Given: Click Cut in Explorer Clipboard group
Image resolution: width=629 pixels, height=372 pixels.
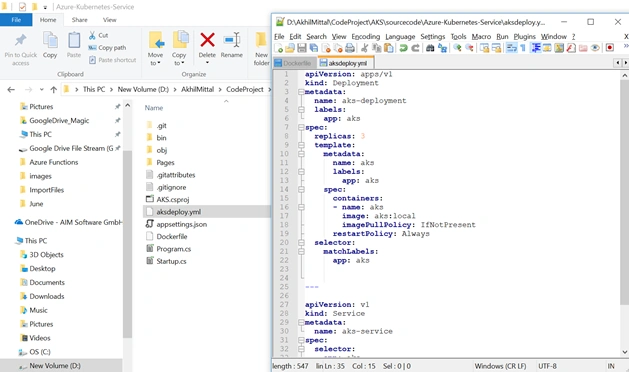Looking at the screenshot, I should [98, 35].
